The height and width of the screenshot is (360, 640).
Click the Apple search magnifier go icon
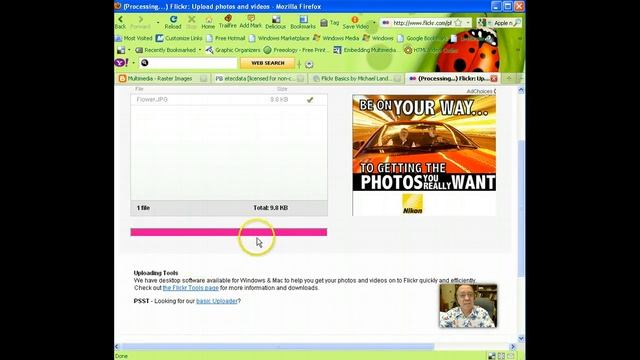pos(517,23)
